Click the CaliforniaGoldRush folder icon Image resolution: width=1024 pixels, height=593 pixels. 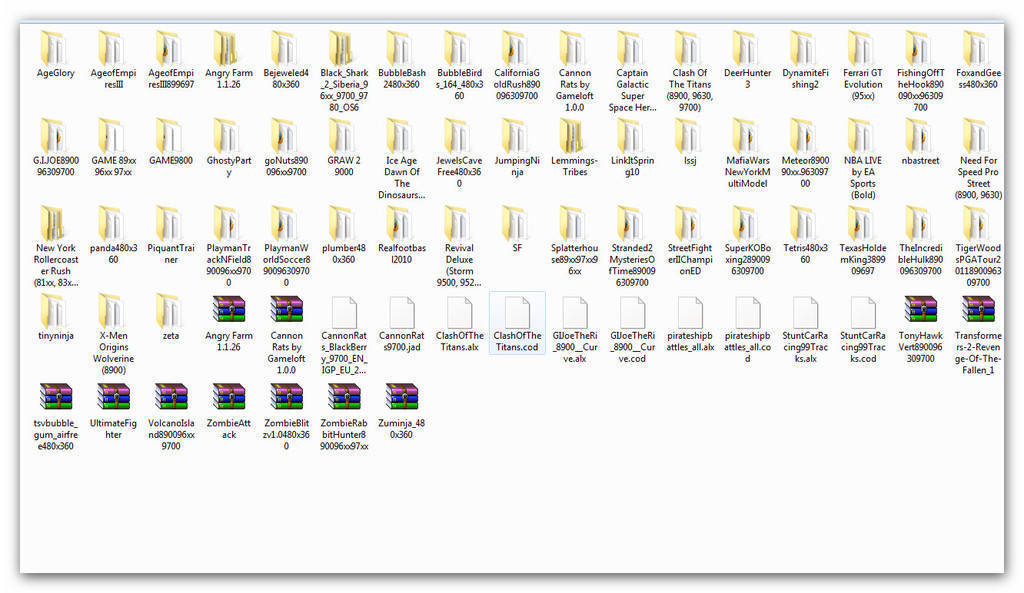pos(517,48)
